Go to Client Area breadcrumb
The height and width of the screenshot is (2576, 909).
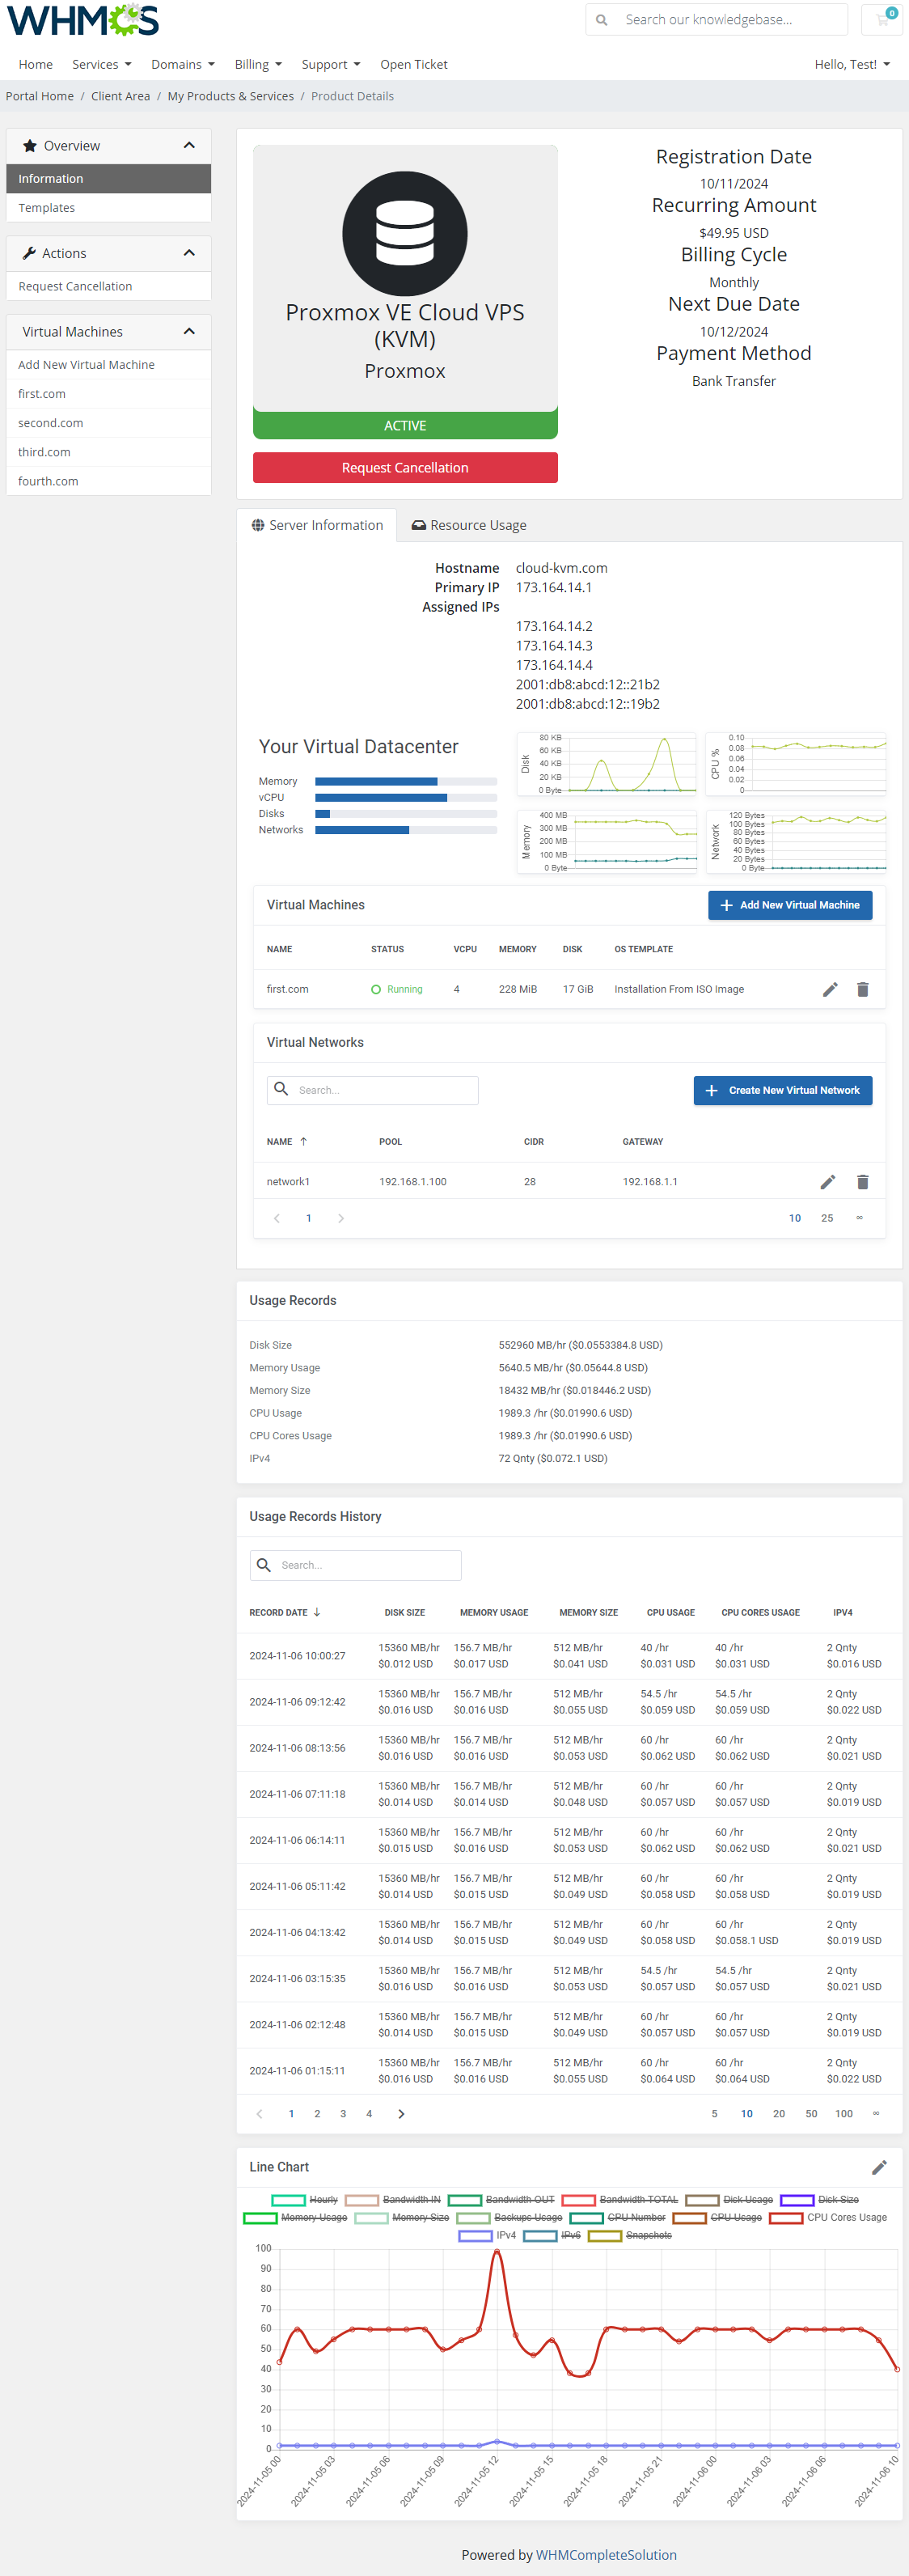click(x=120, y=96)
